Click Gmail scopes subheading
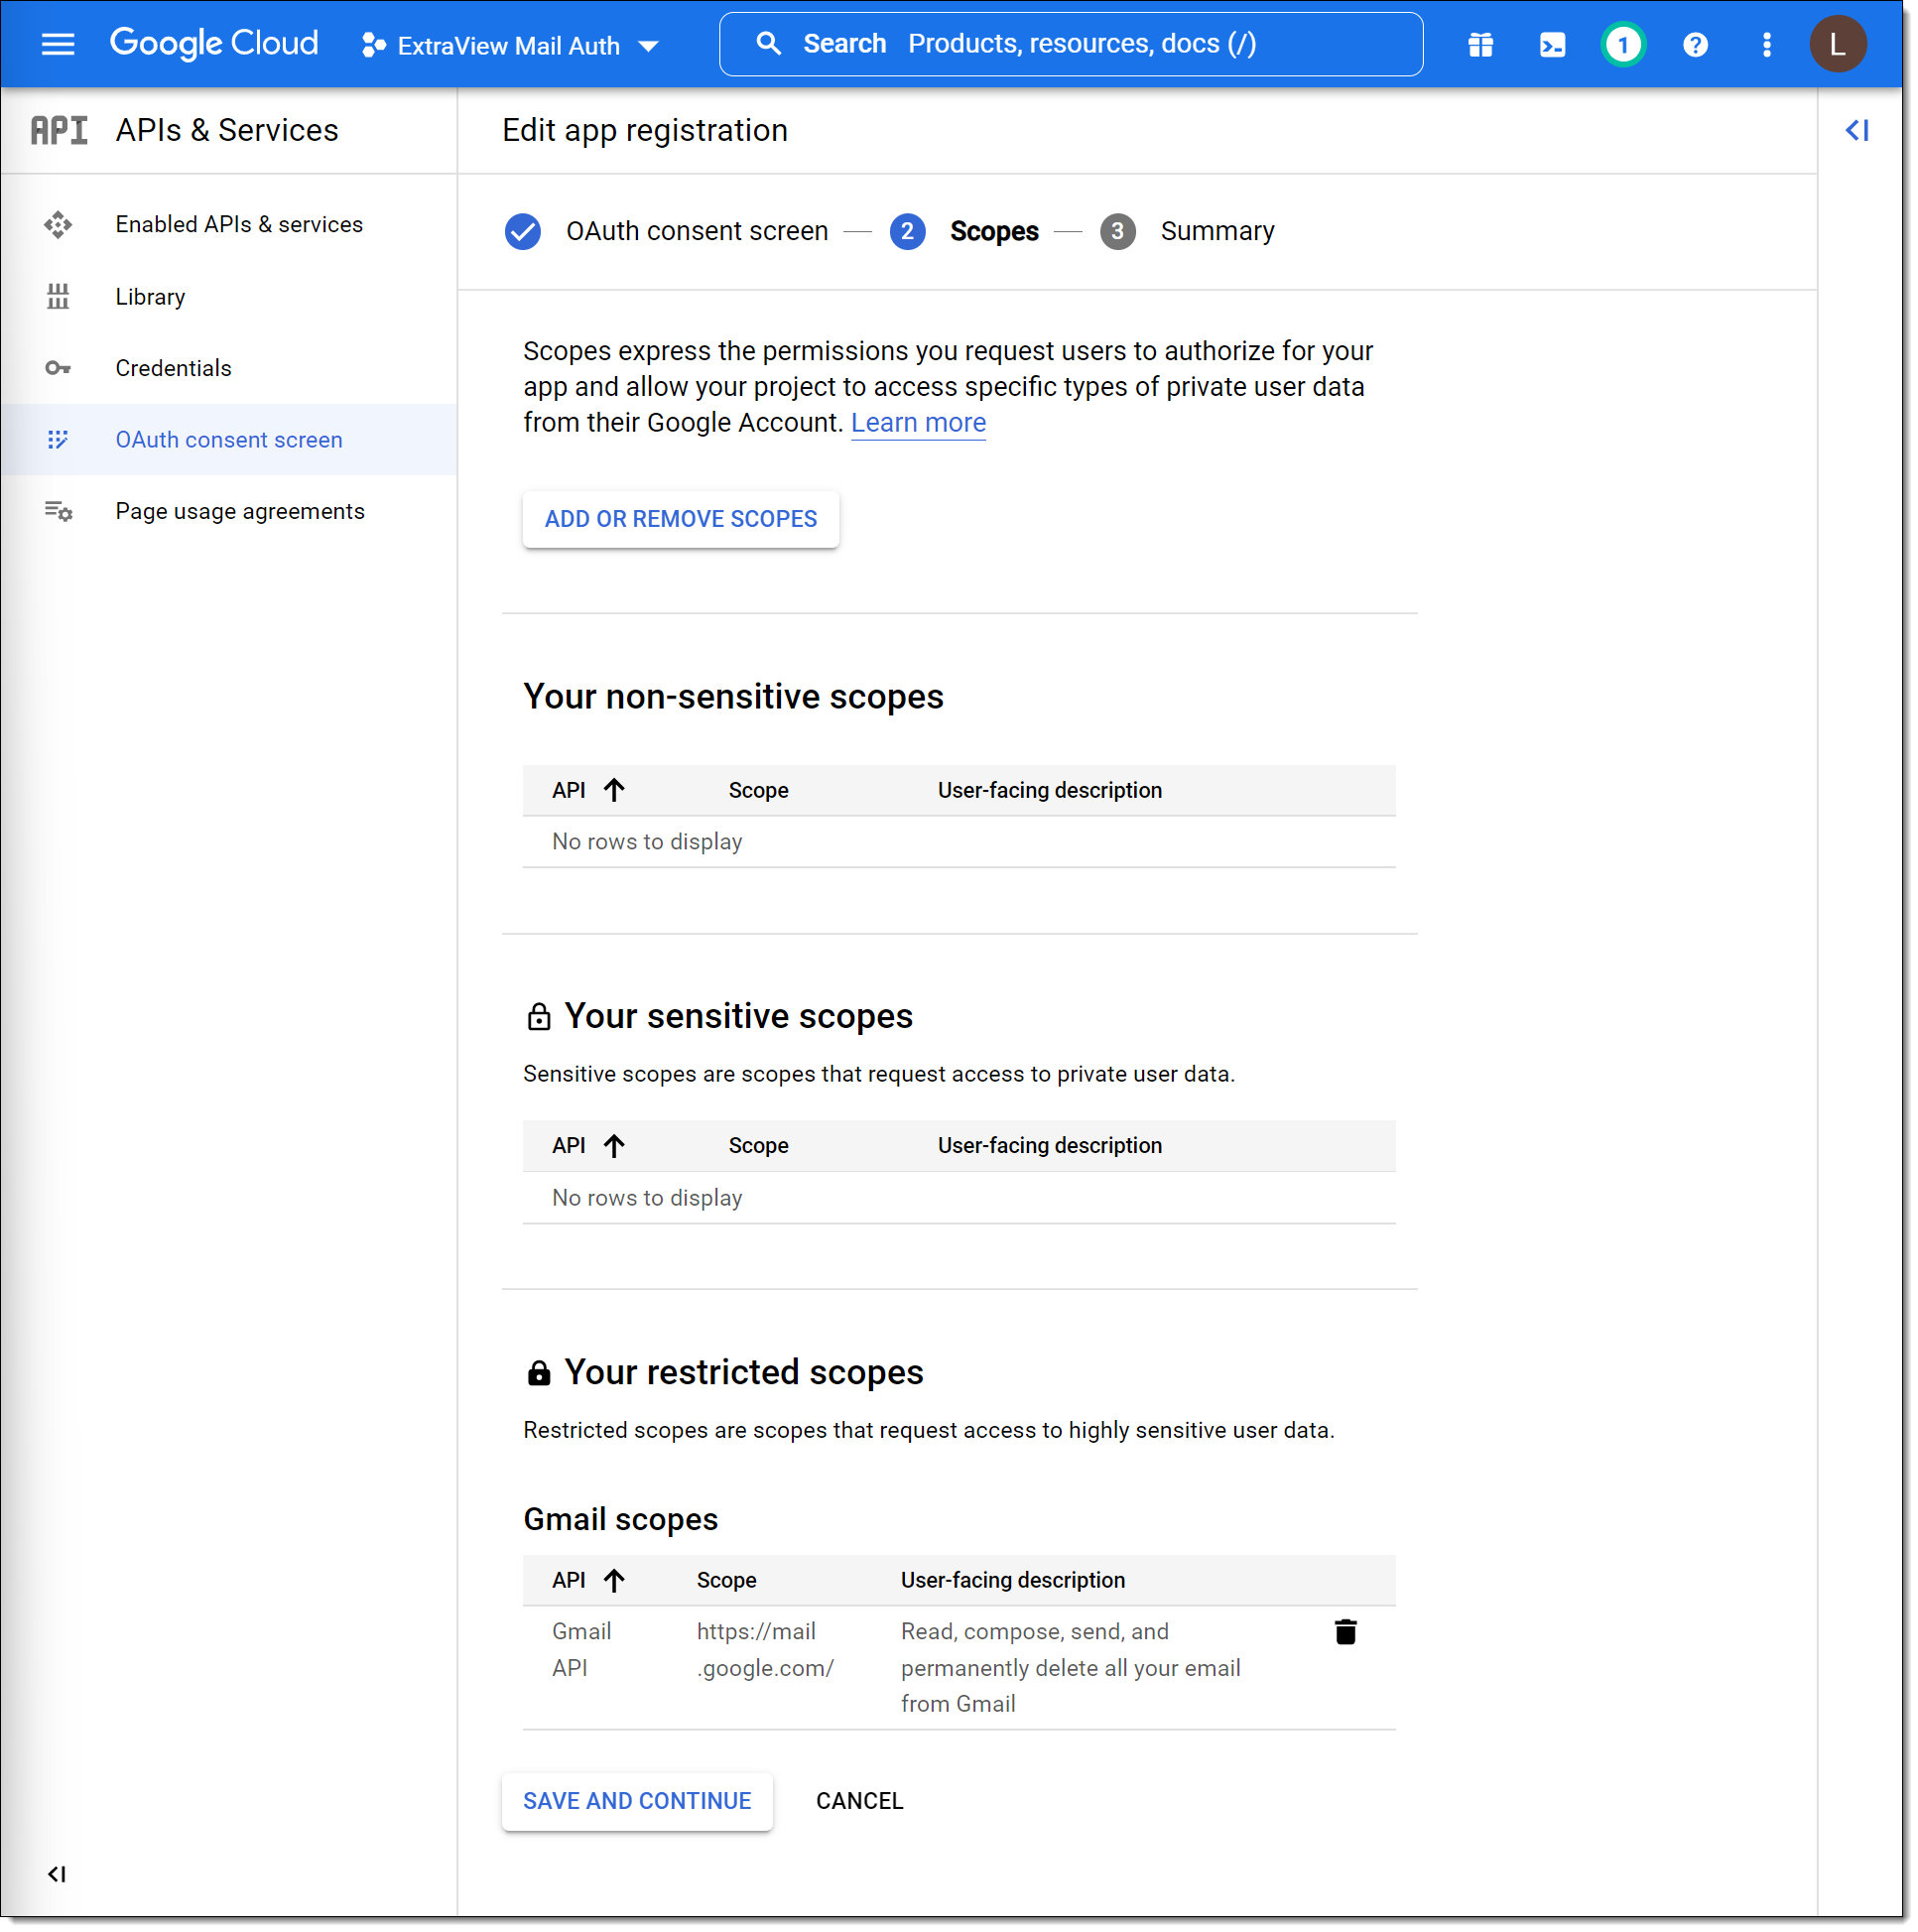The image size is (1918, 1932). 620,1519
